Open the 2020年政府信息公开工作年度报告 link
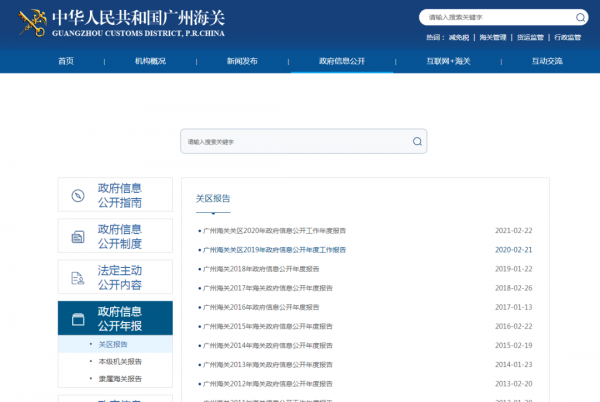This screenshot has height=402, width=600. (275, 230)
